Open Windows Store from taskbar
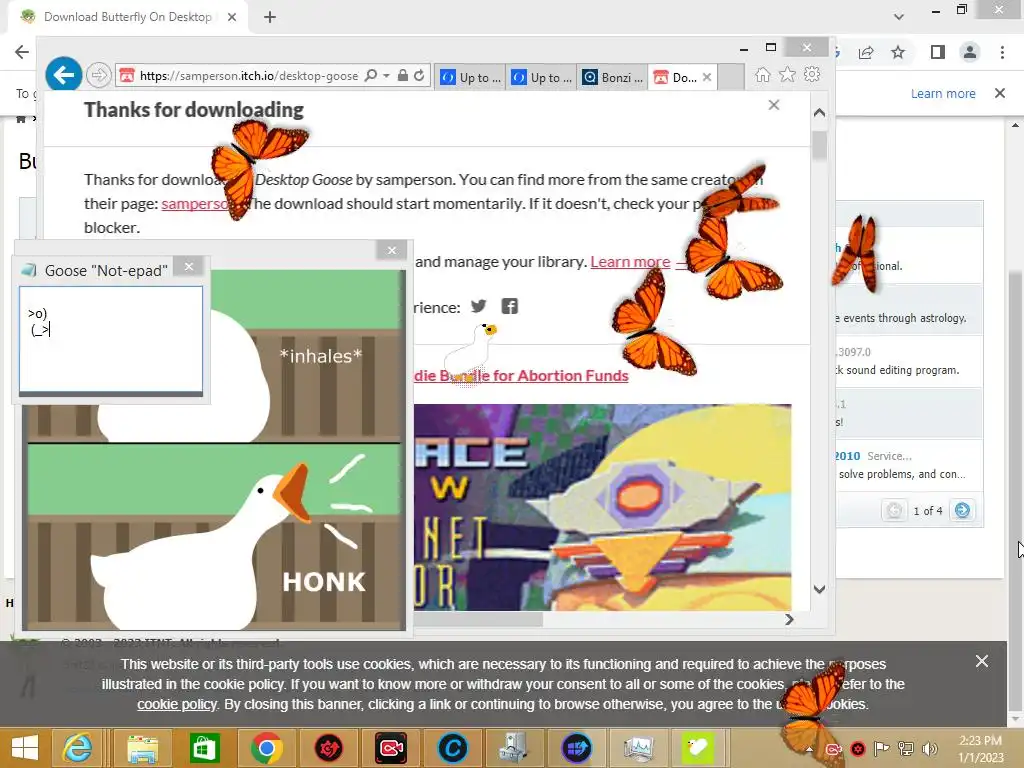Viewport: 1024px width, 768px height. [204, 748]
